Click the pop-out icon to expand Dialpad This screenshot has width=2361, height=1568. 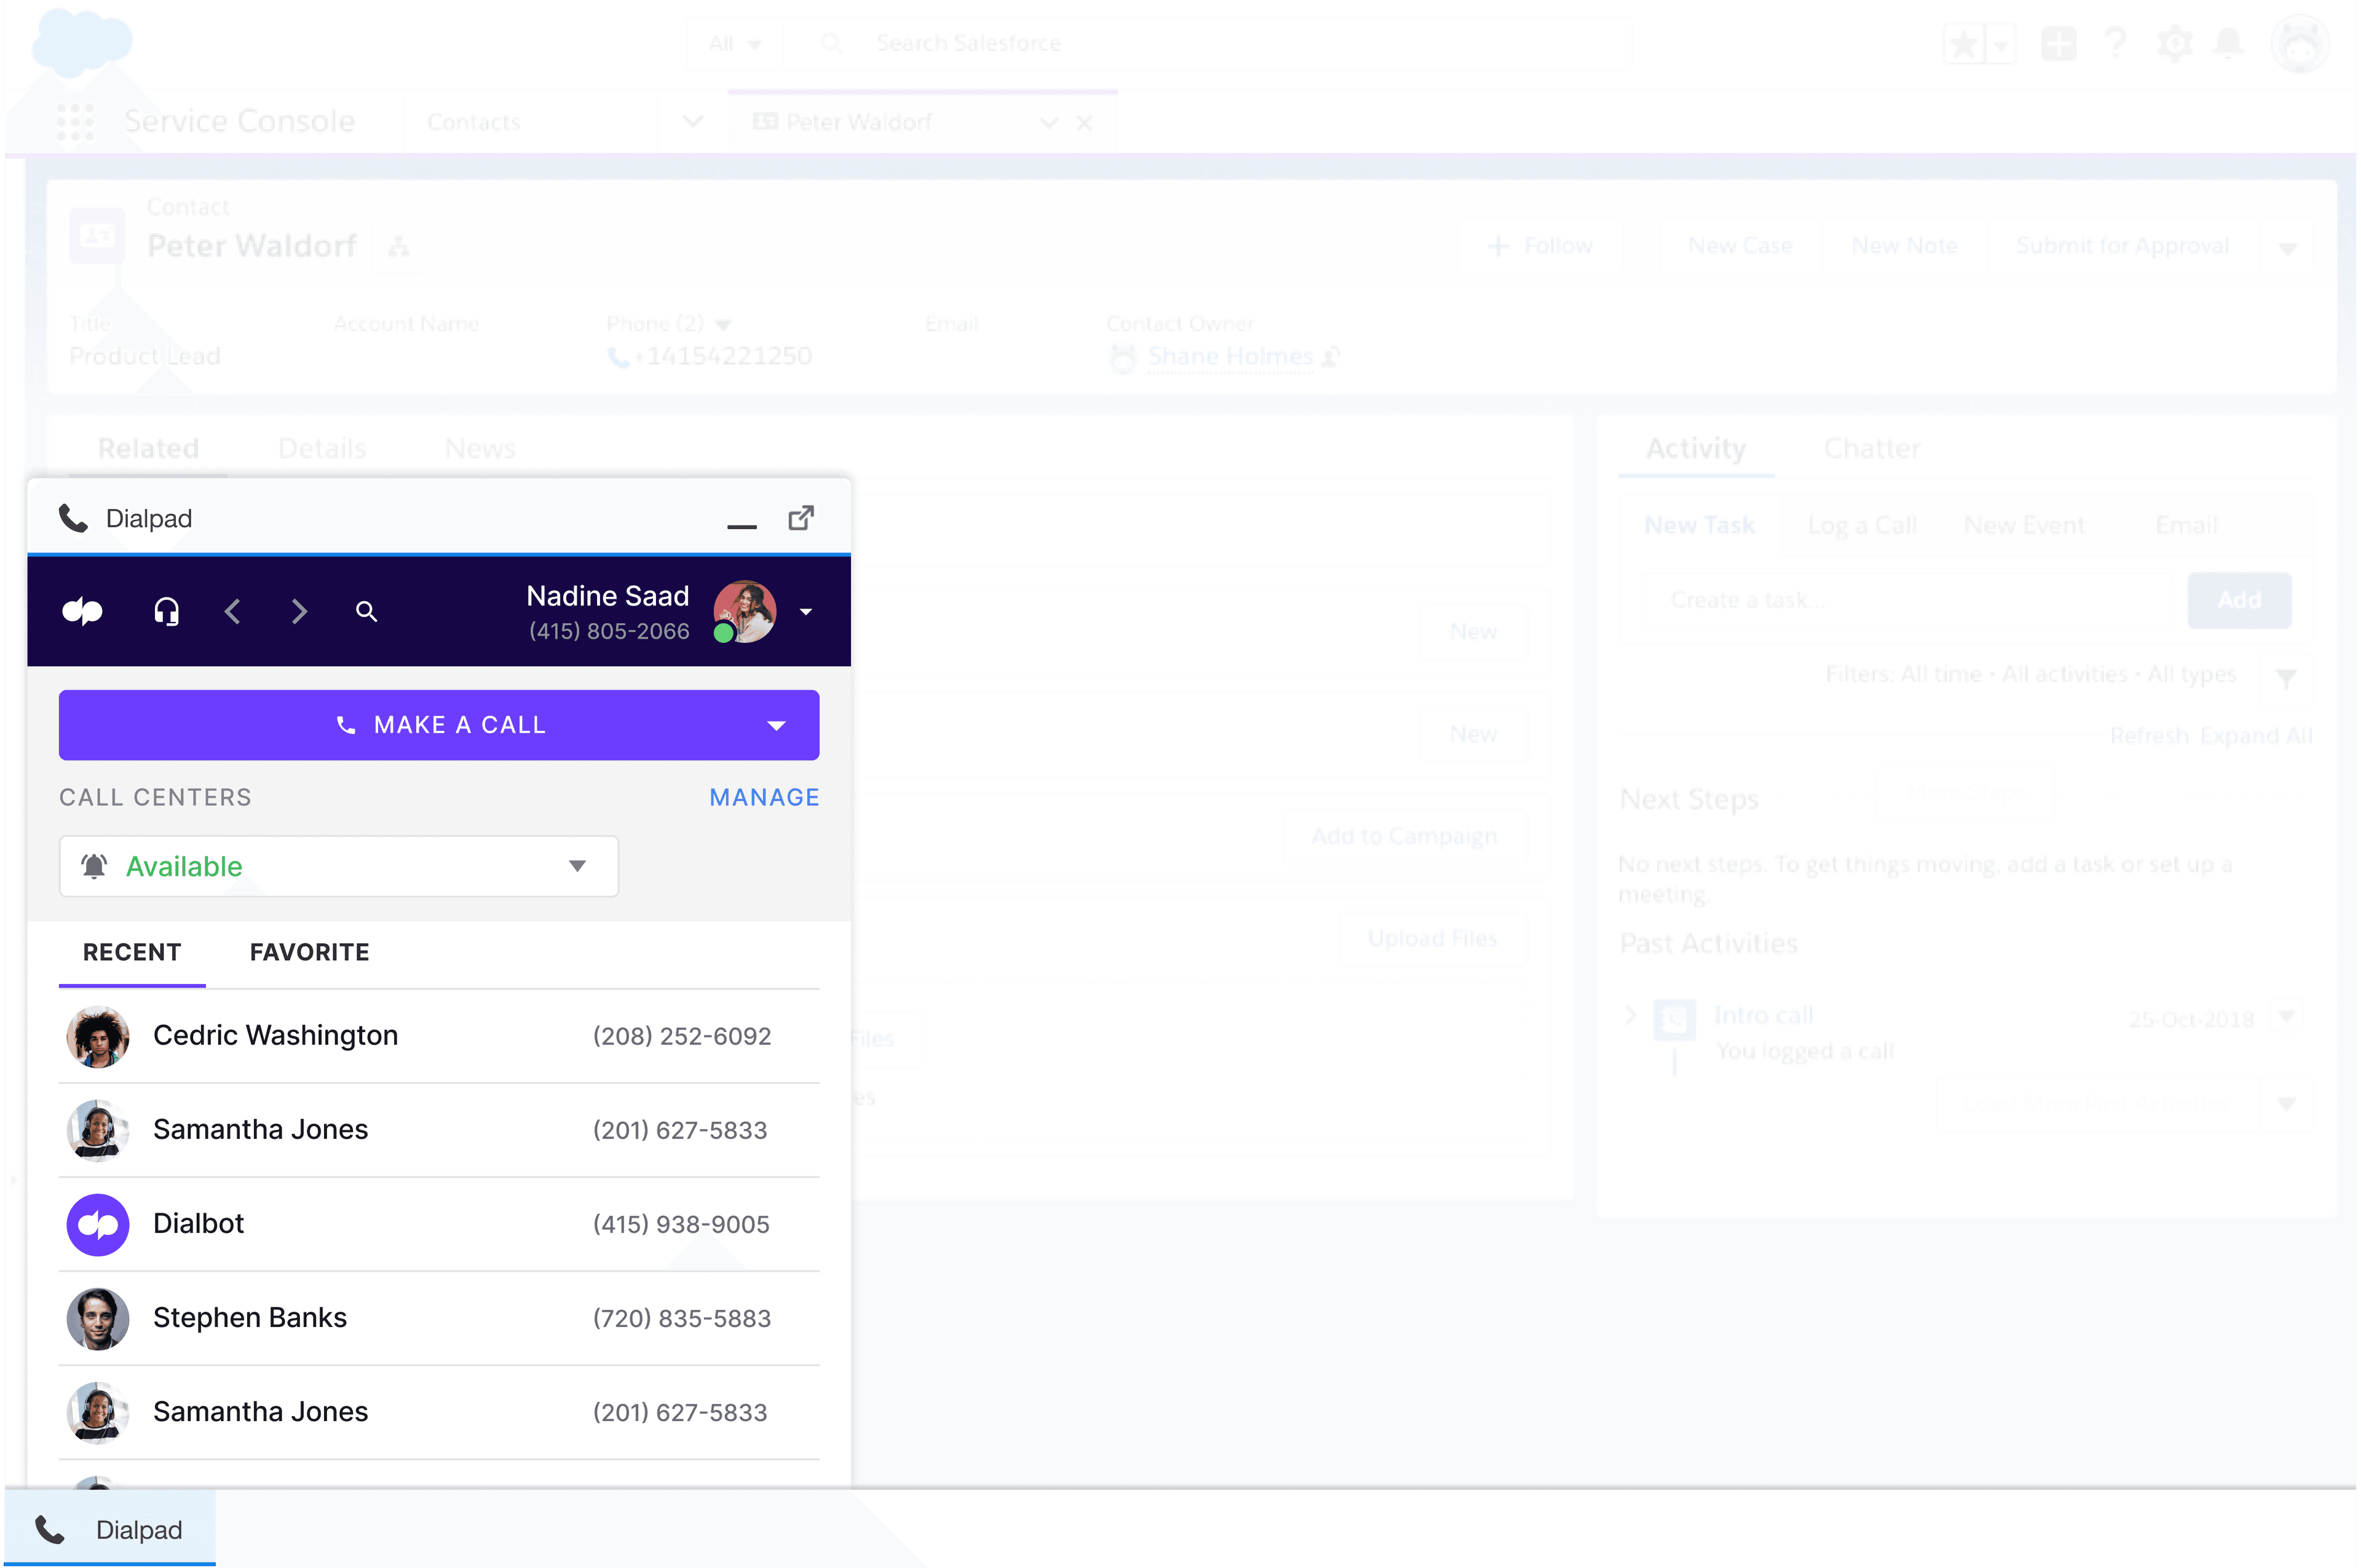(x=802, y=516)
